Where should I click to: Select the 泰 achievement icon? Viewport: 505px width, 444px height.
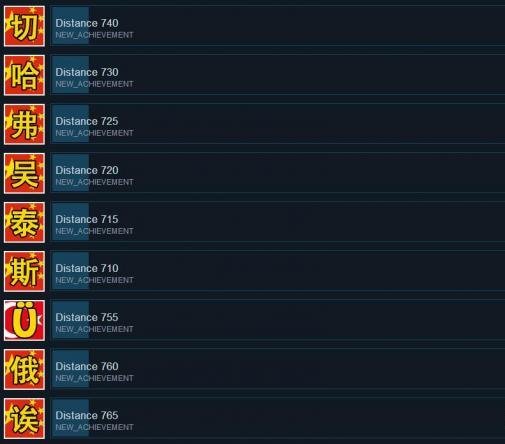click(24, 222)
